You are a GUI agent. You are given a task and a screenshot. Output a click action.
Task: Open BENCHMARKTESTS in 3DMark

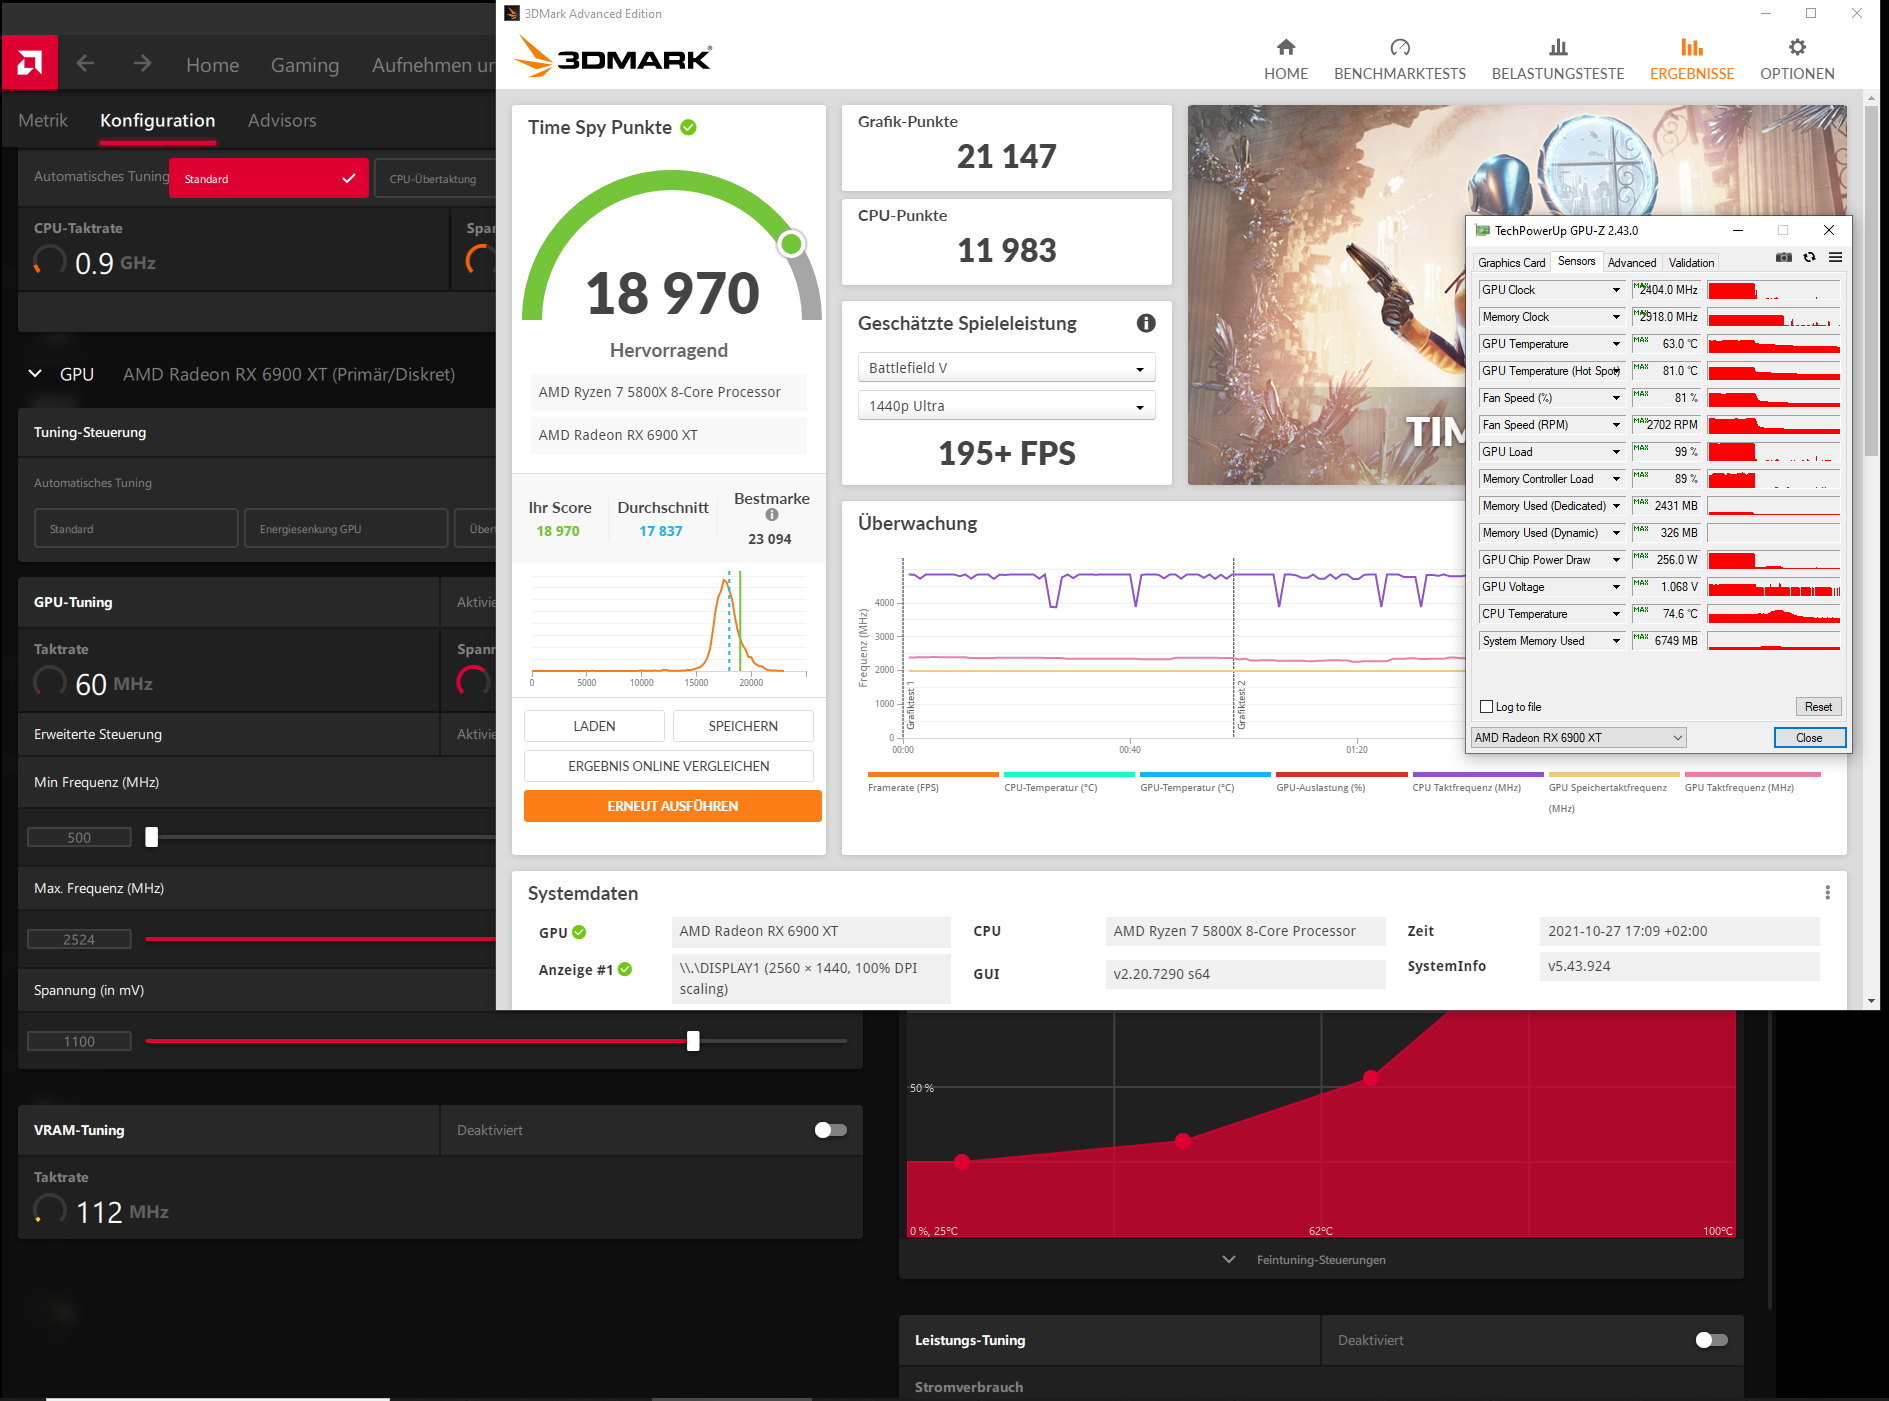[x=1400, y=59]
